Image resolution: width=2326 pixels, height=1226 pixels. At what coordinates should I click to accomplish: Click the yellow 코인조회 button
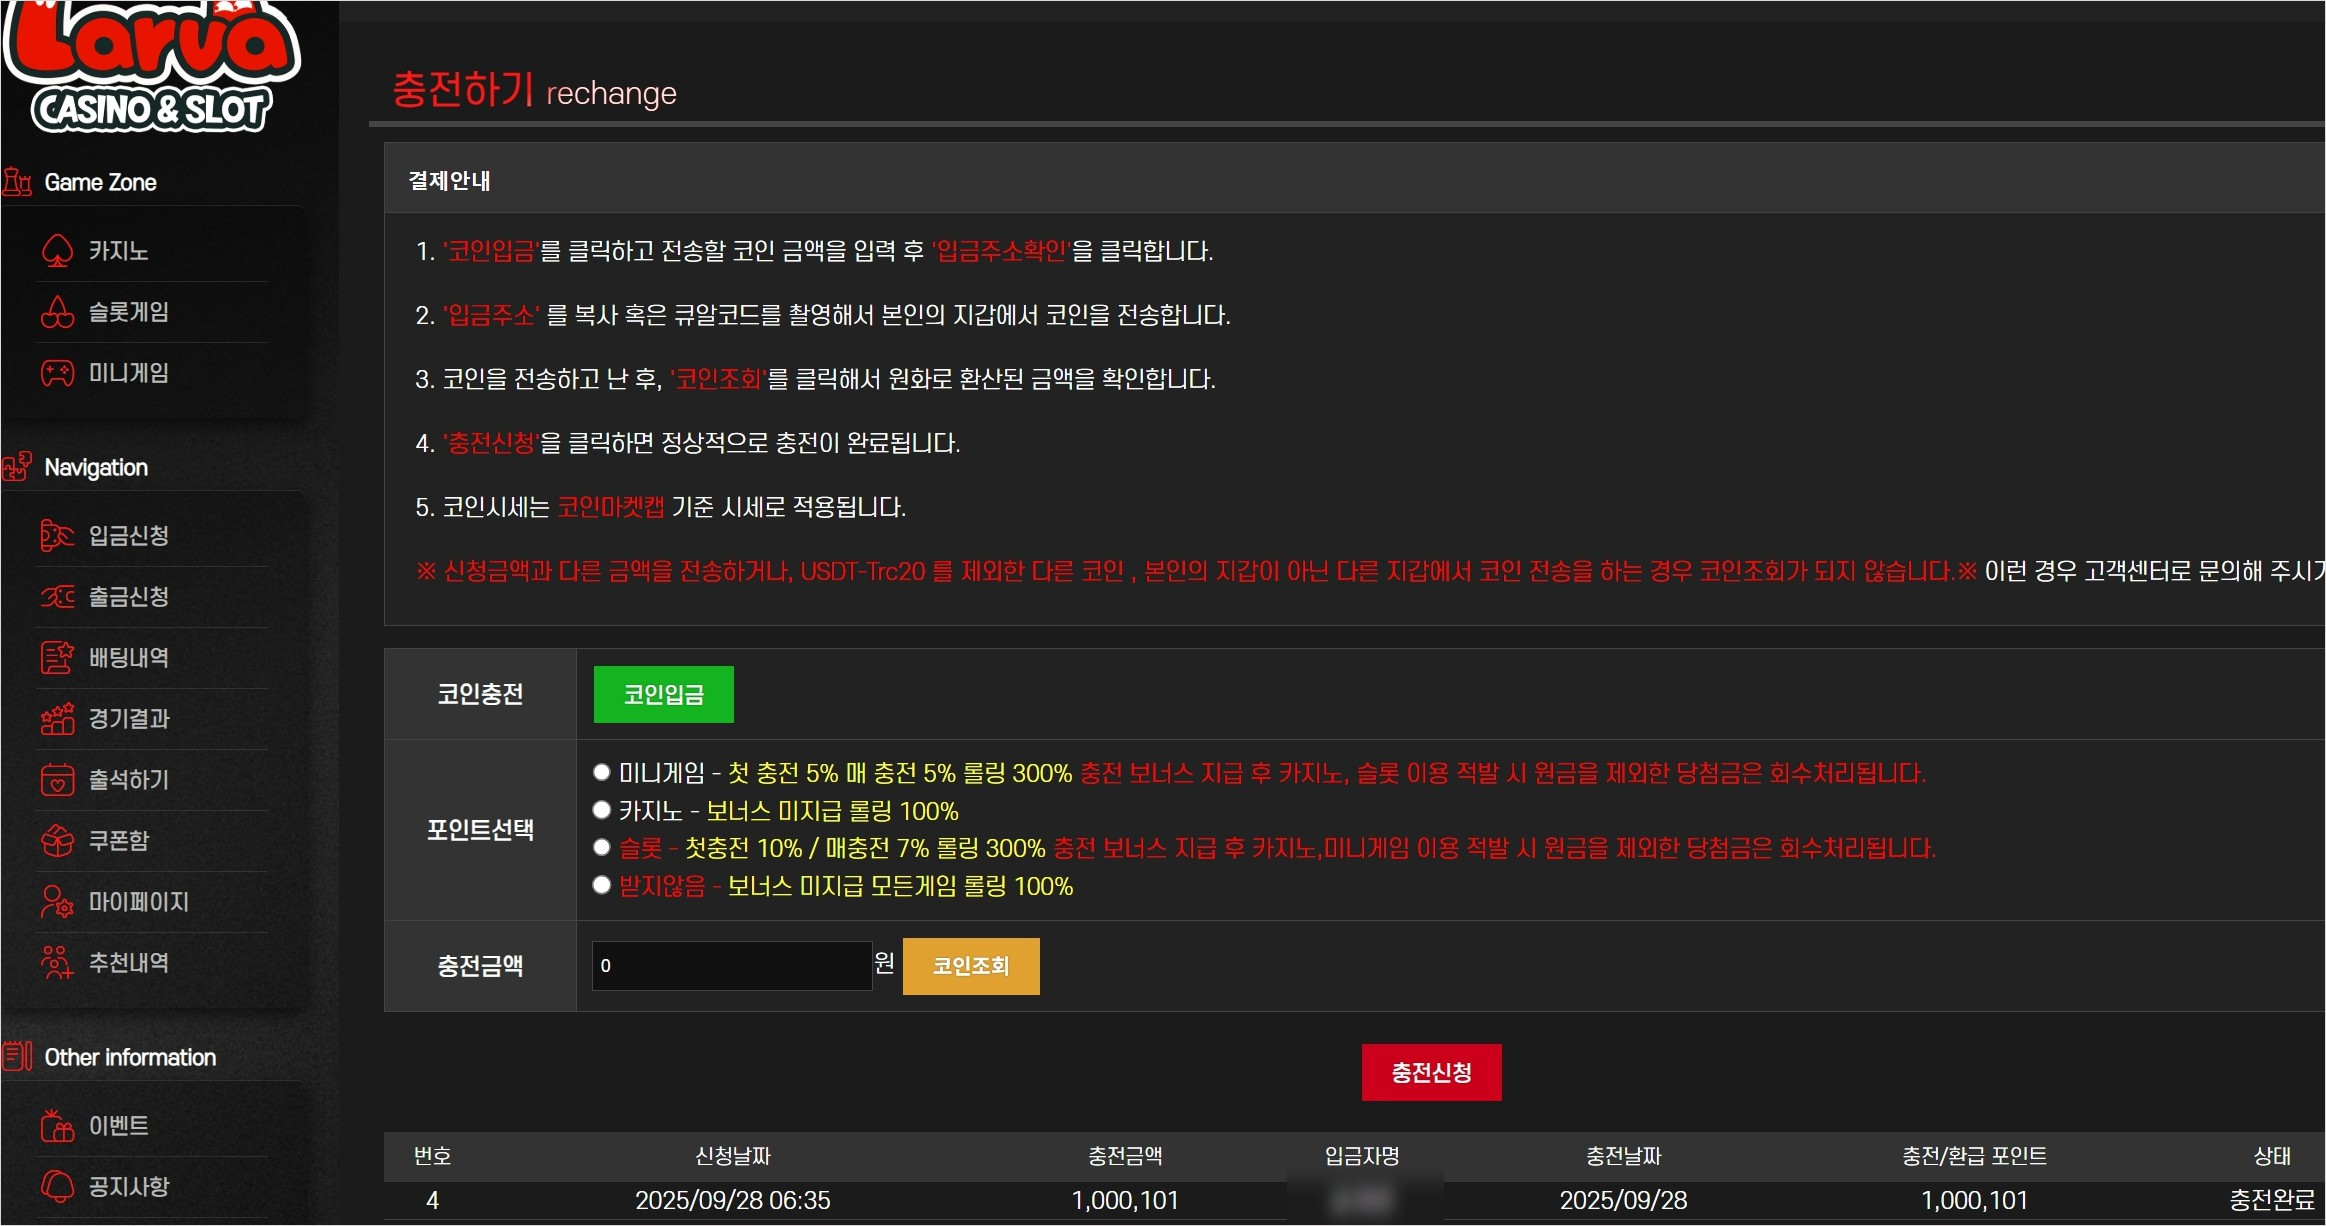click(x=970, y=966)
